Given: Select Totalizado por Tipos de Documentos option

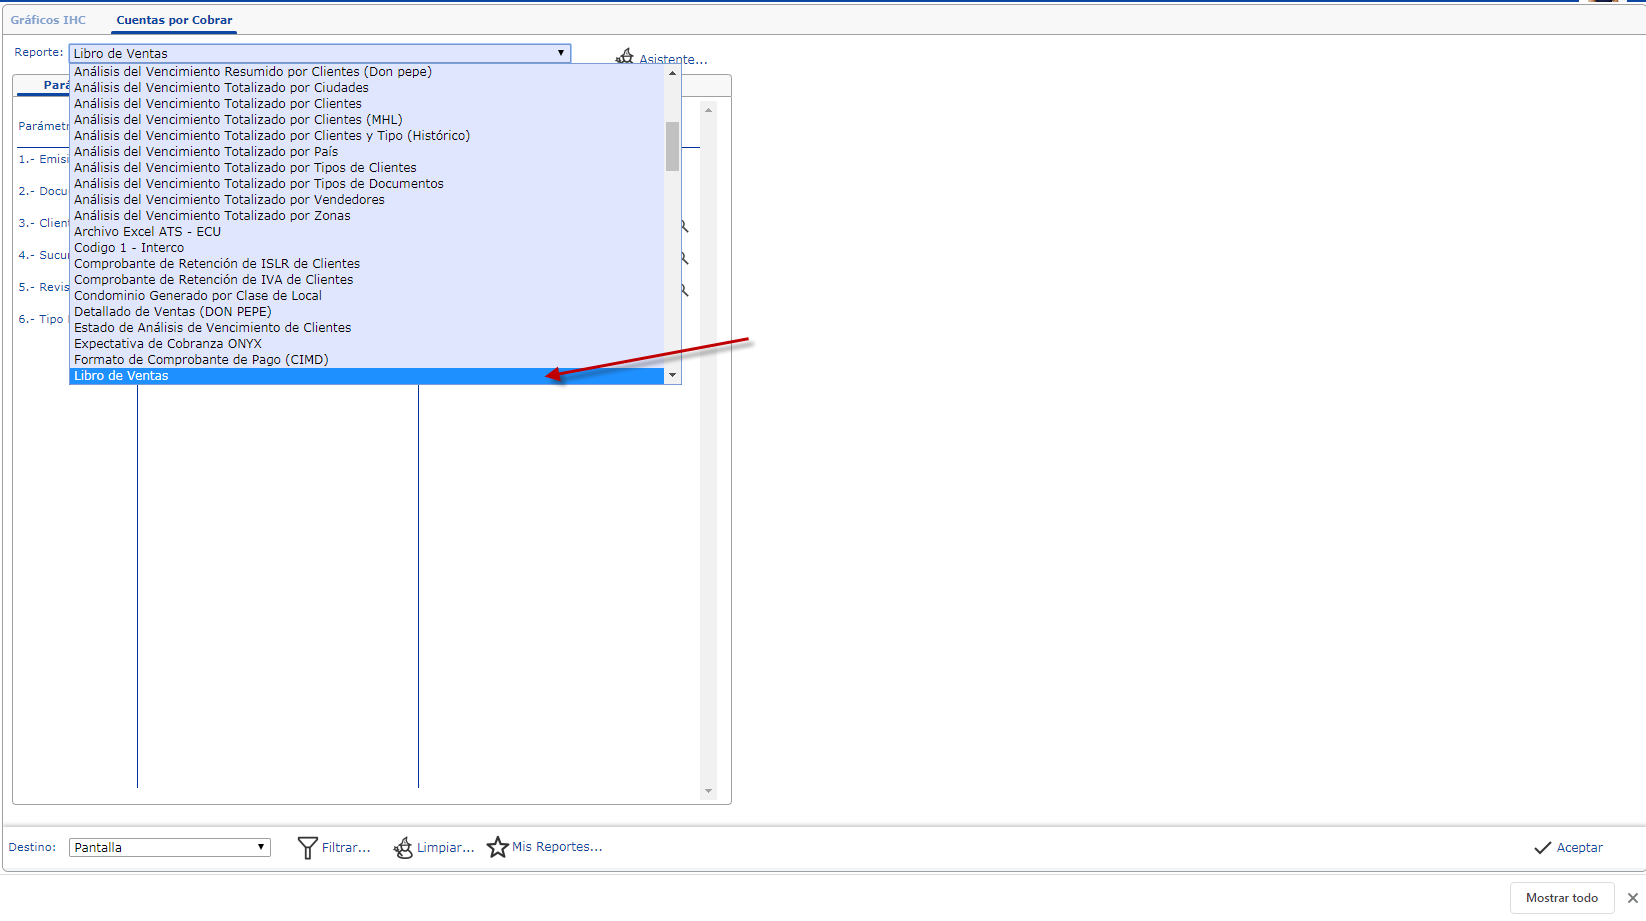Looking at the screenshot, I should pyautogui.click(x=366, y=184).
